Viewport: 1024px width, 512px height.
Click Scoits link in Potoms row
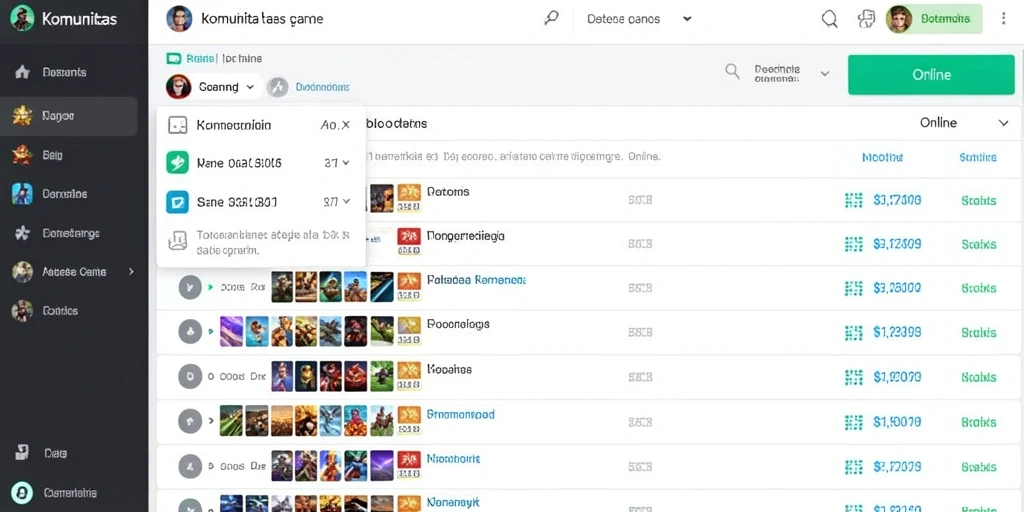(x=978, y=200)
